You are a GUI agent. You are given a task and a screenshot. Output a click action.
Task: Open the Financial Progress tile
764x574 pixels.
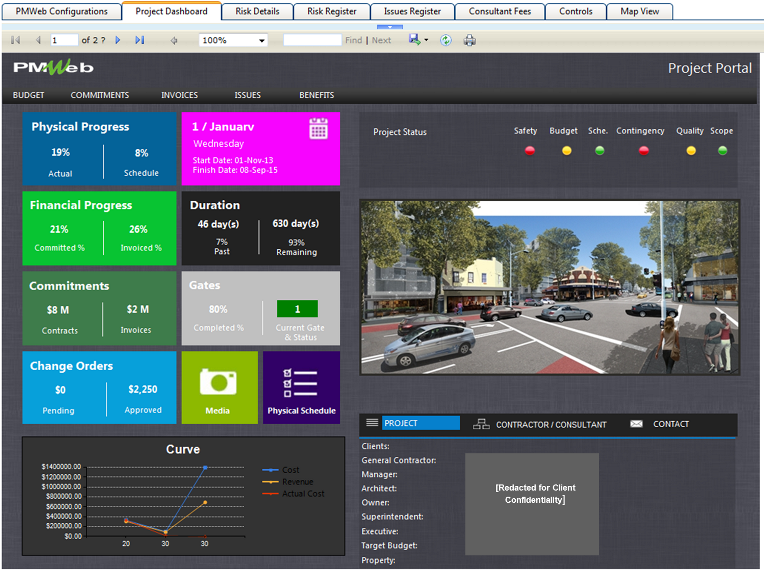coord(99,228)
